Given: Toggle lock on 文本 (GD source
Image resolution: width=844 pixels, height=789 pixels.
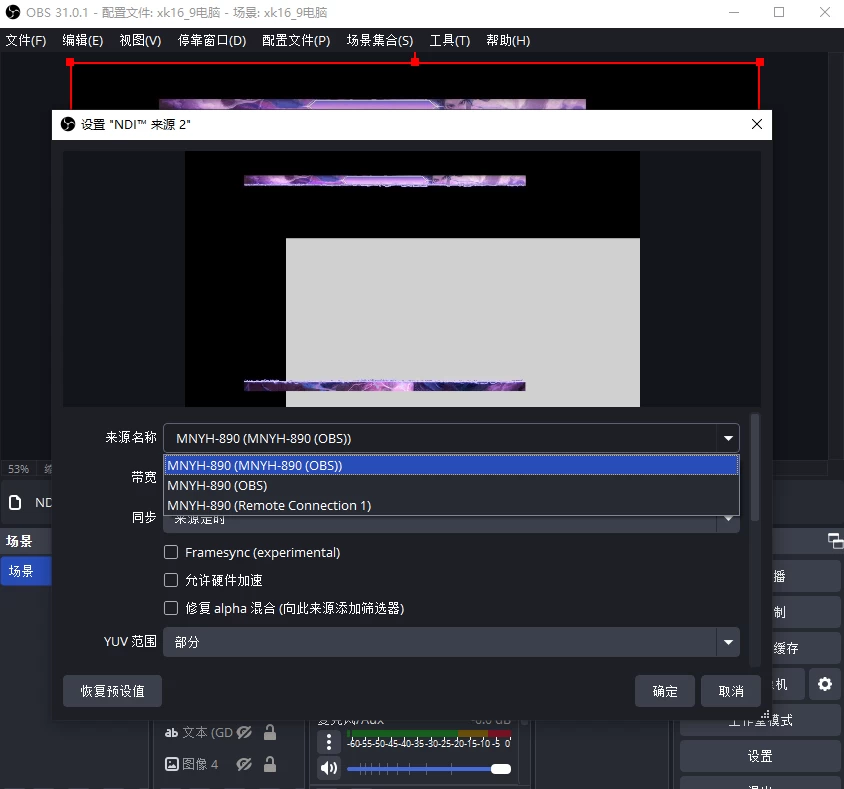Looking at the screenshot, I should coord(270,732).
